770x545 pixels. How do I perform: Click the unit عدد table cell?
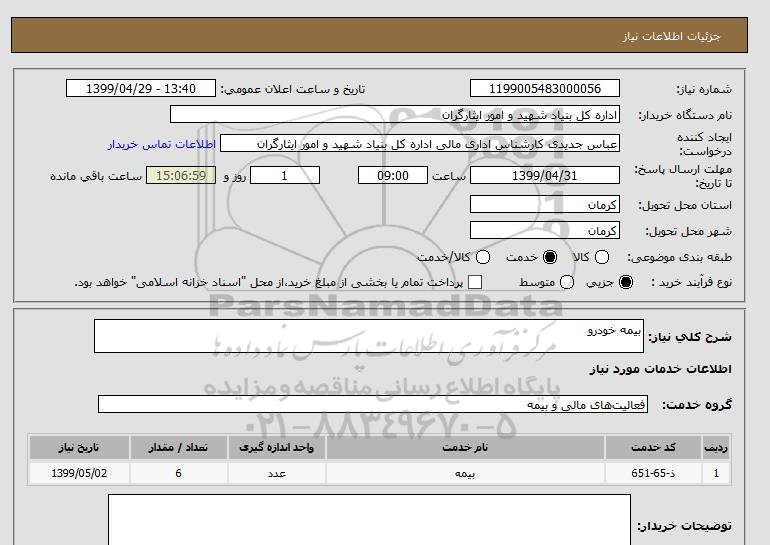[276, 473]
